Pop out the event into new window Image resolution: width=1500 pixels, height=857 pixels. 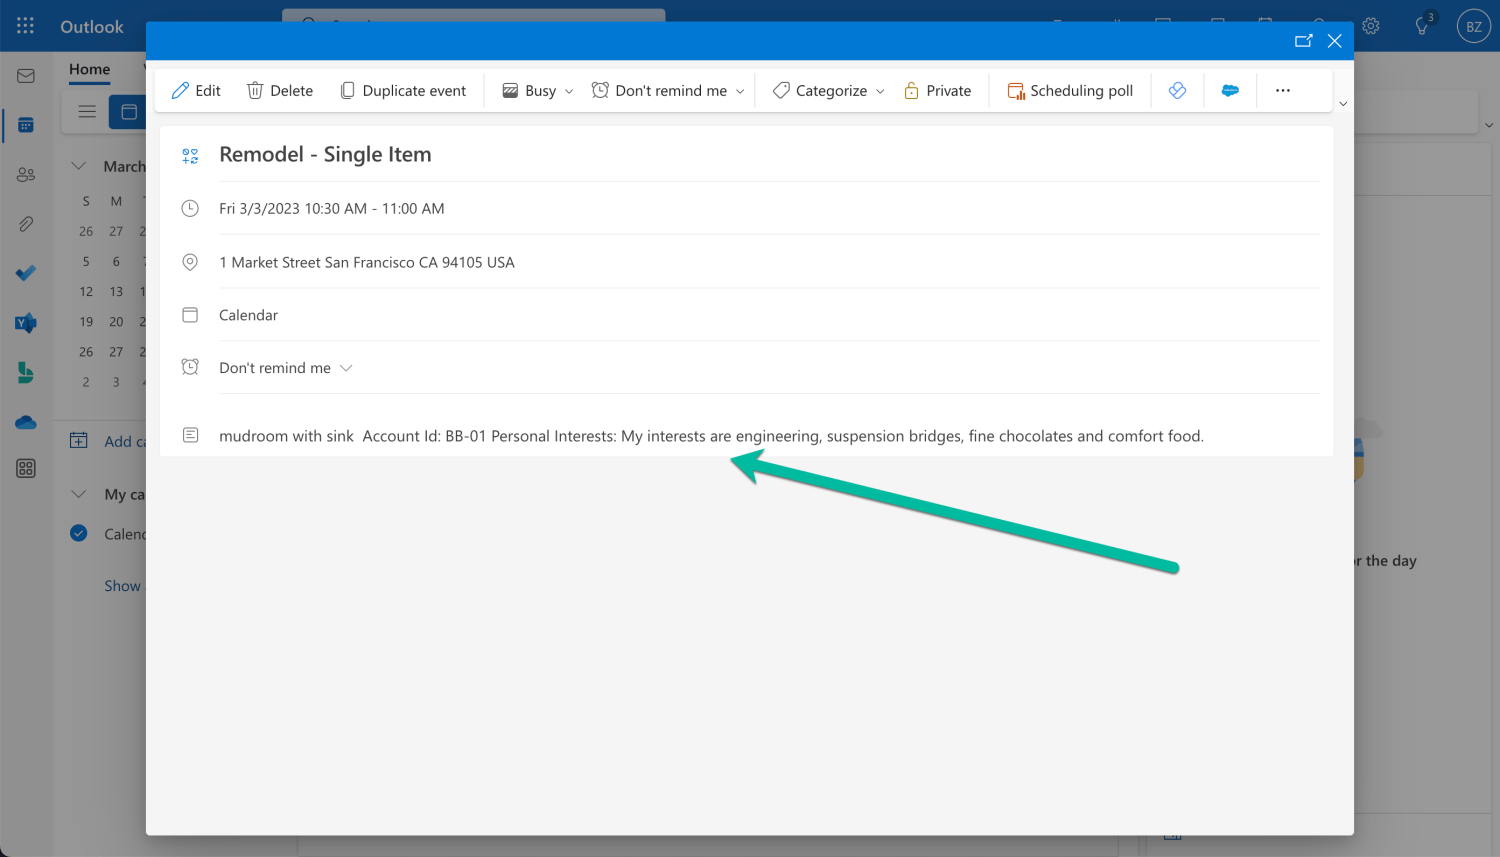tap(1303, 41)
